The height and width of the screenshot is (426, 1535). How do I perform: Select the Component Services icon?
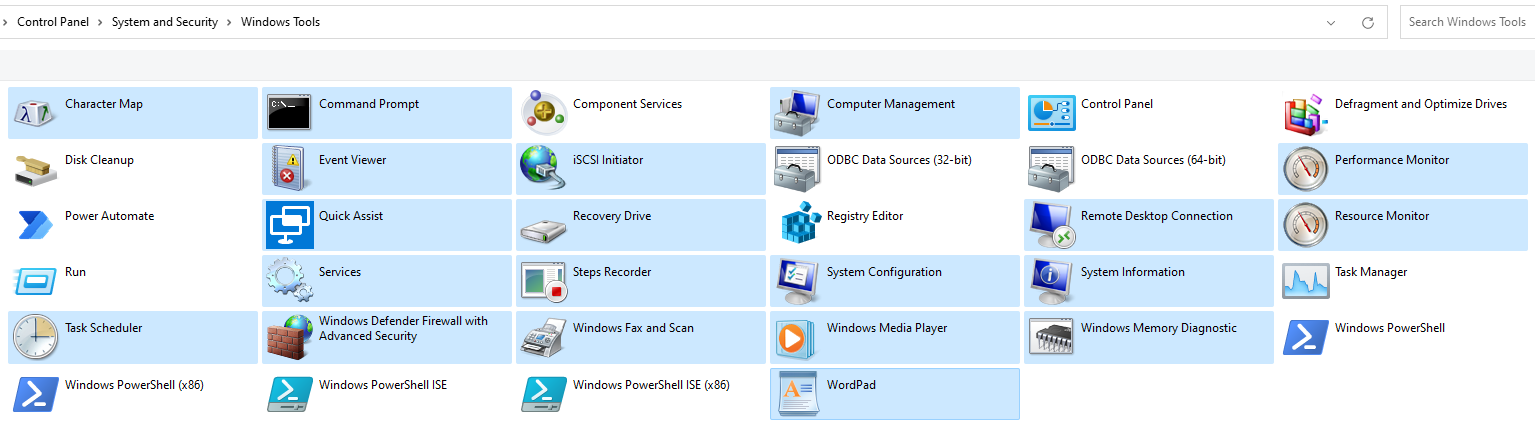click(543, 113)
